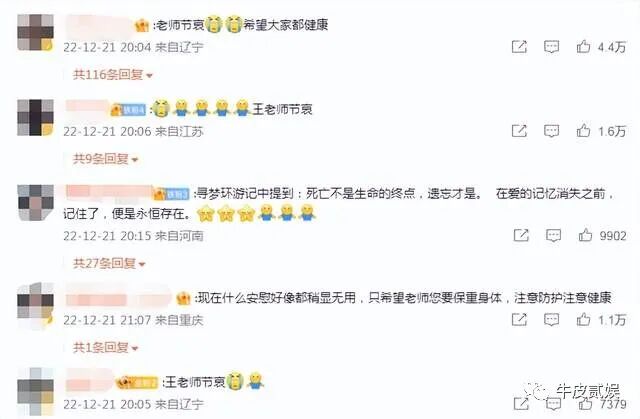Share the comment from 重庆
Image resolution: width=640 pixels, height=419 pixels.
(519, 319)
